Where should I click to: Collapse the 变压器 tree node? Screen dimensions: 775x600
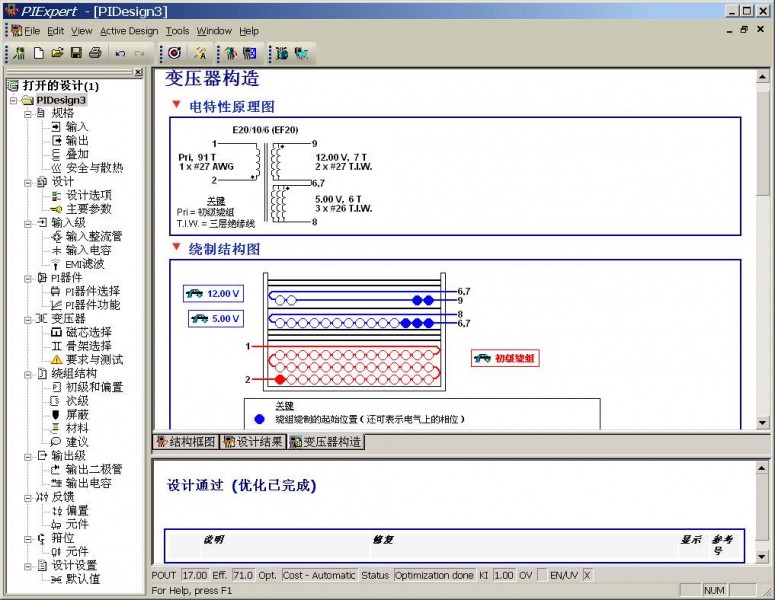pyautogui.click(x=28, y=319)
